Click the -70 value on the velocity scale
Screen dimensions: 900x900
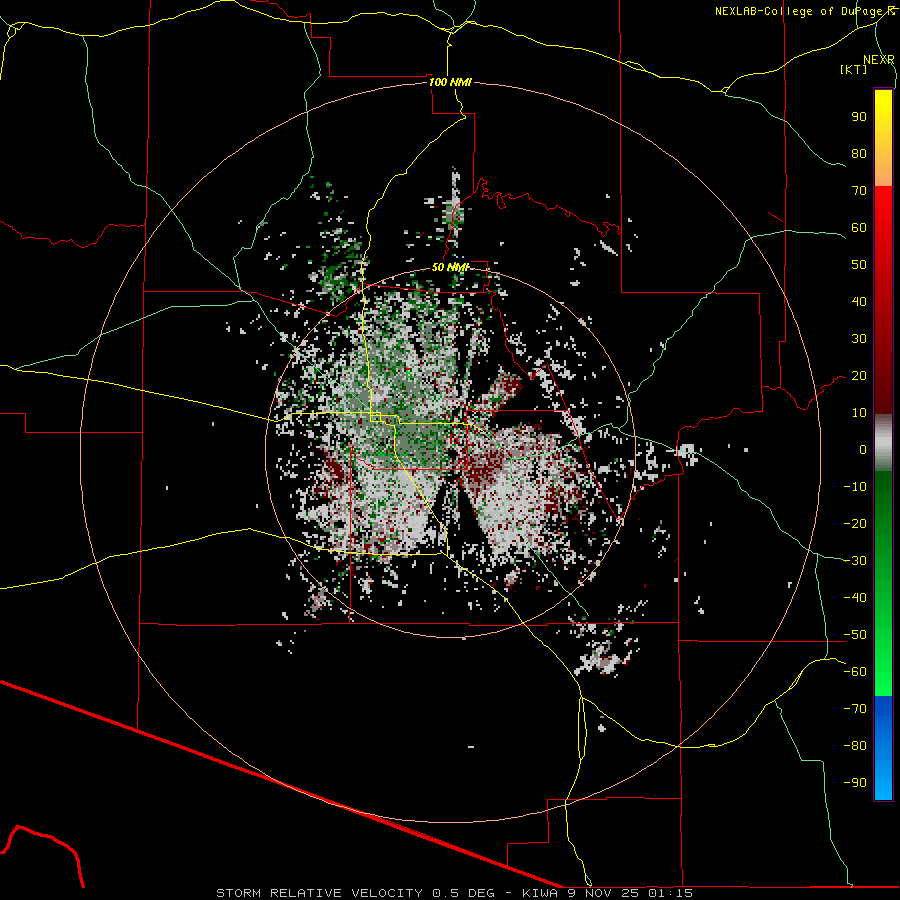(x=855, y=709)
